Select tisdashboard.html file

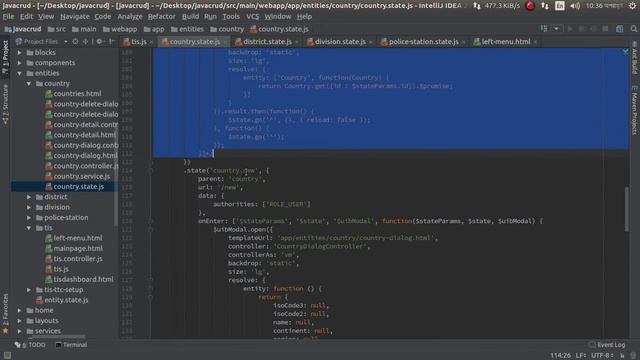[79, 280]
